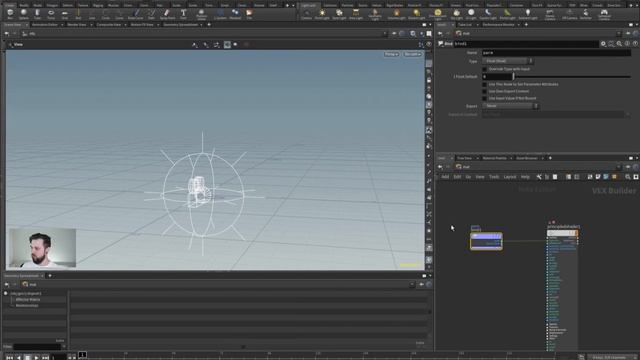Select the Spray Paint shelf tool
Image resolution: width=640 pixels, height=360 pixels.
point(167,14)
